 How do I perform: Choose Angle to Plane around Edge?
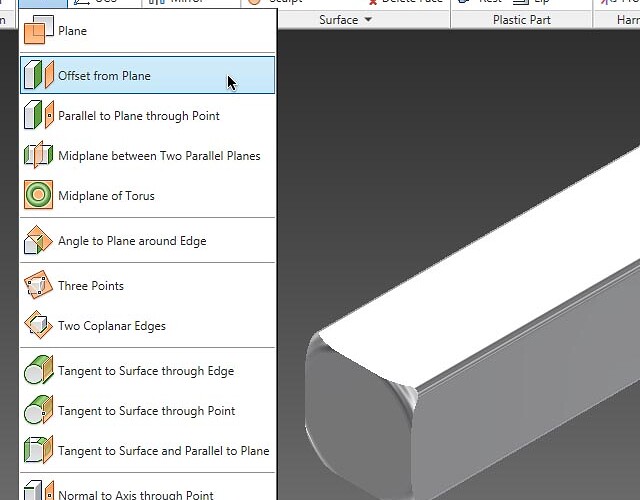click(132, 241)
